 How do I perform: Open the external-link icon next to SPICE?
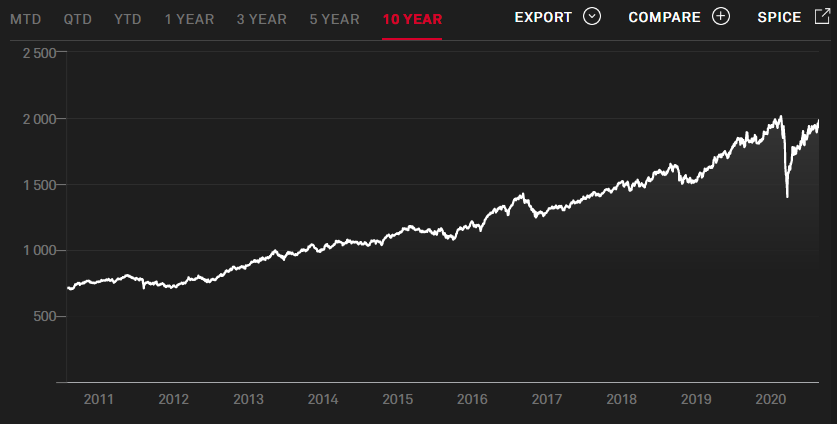[822, 16]
